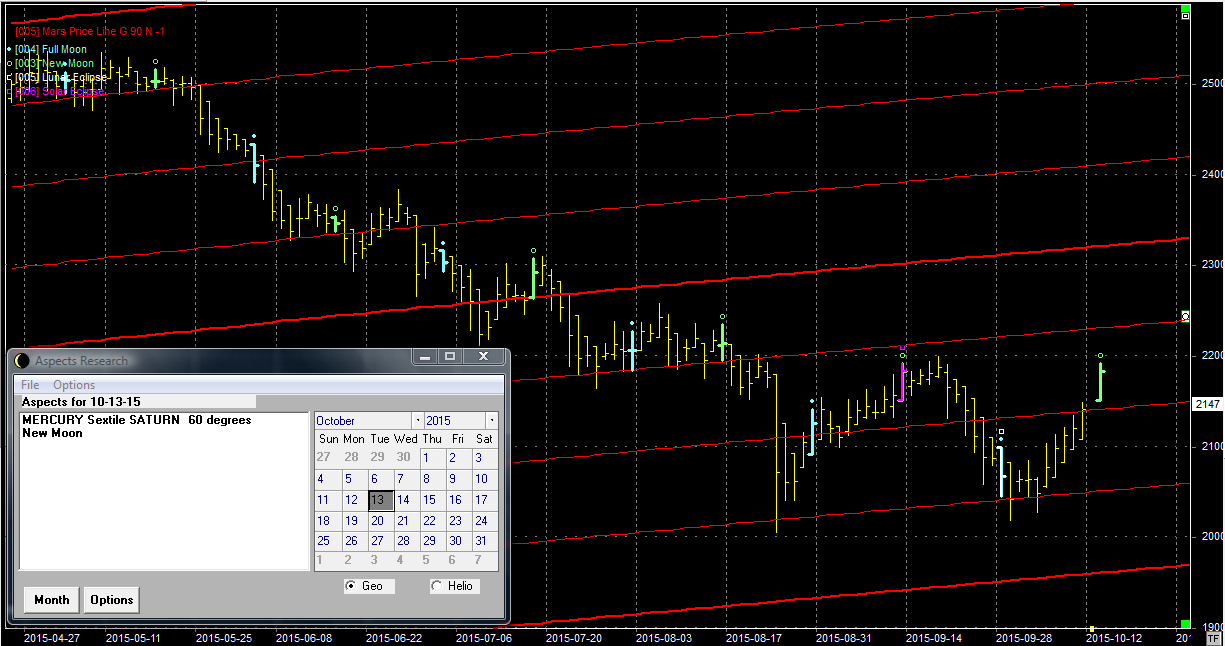Image resolution: width=1225 pixels, height=646 pixels.
Task: Select October 27 in the calendar
Action: (378, 541)
